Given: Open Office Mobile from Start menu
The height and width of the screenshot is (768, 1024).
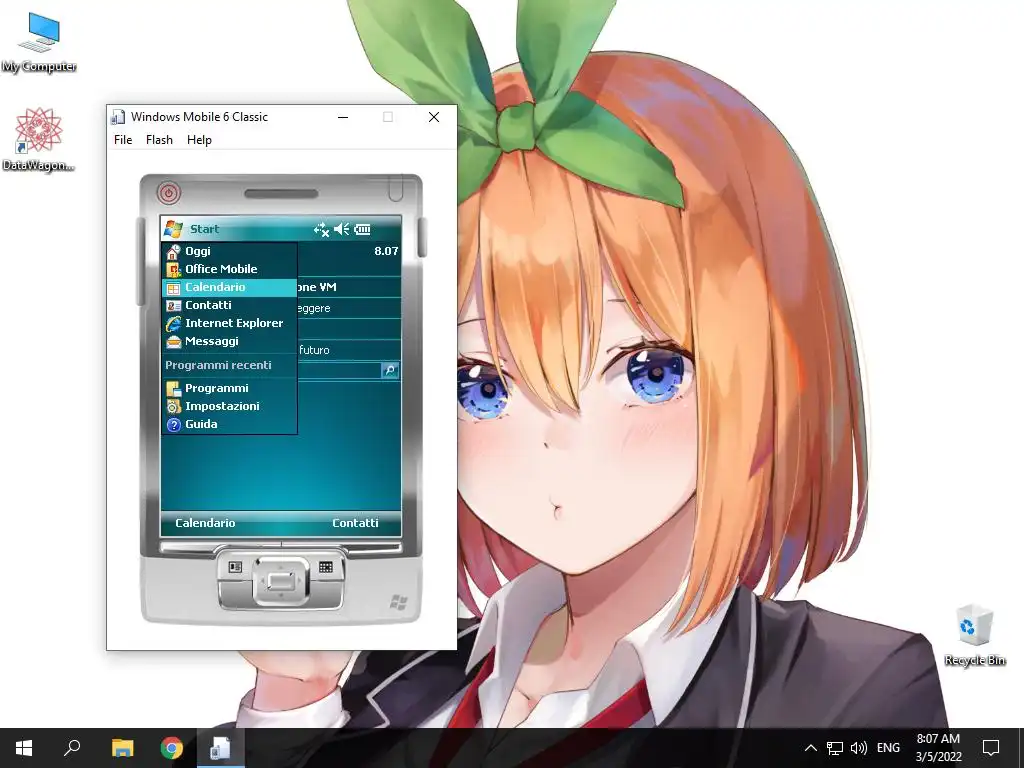Looking at the screenshot, I should coord(229,269).
